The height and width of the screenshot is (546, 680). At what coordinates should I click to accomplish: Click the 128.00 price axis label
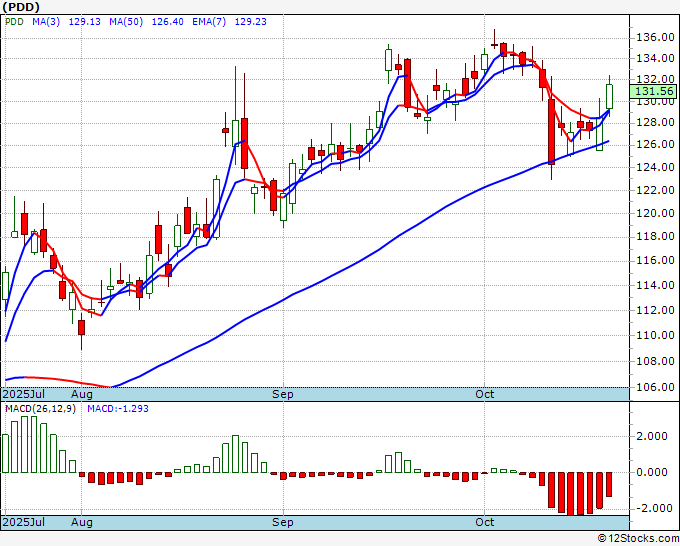coord(655,123)
